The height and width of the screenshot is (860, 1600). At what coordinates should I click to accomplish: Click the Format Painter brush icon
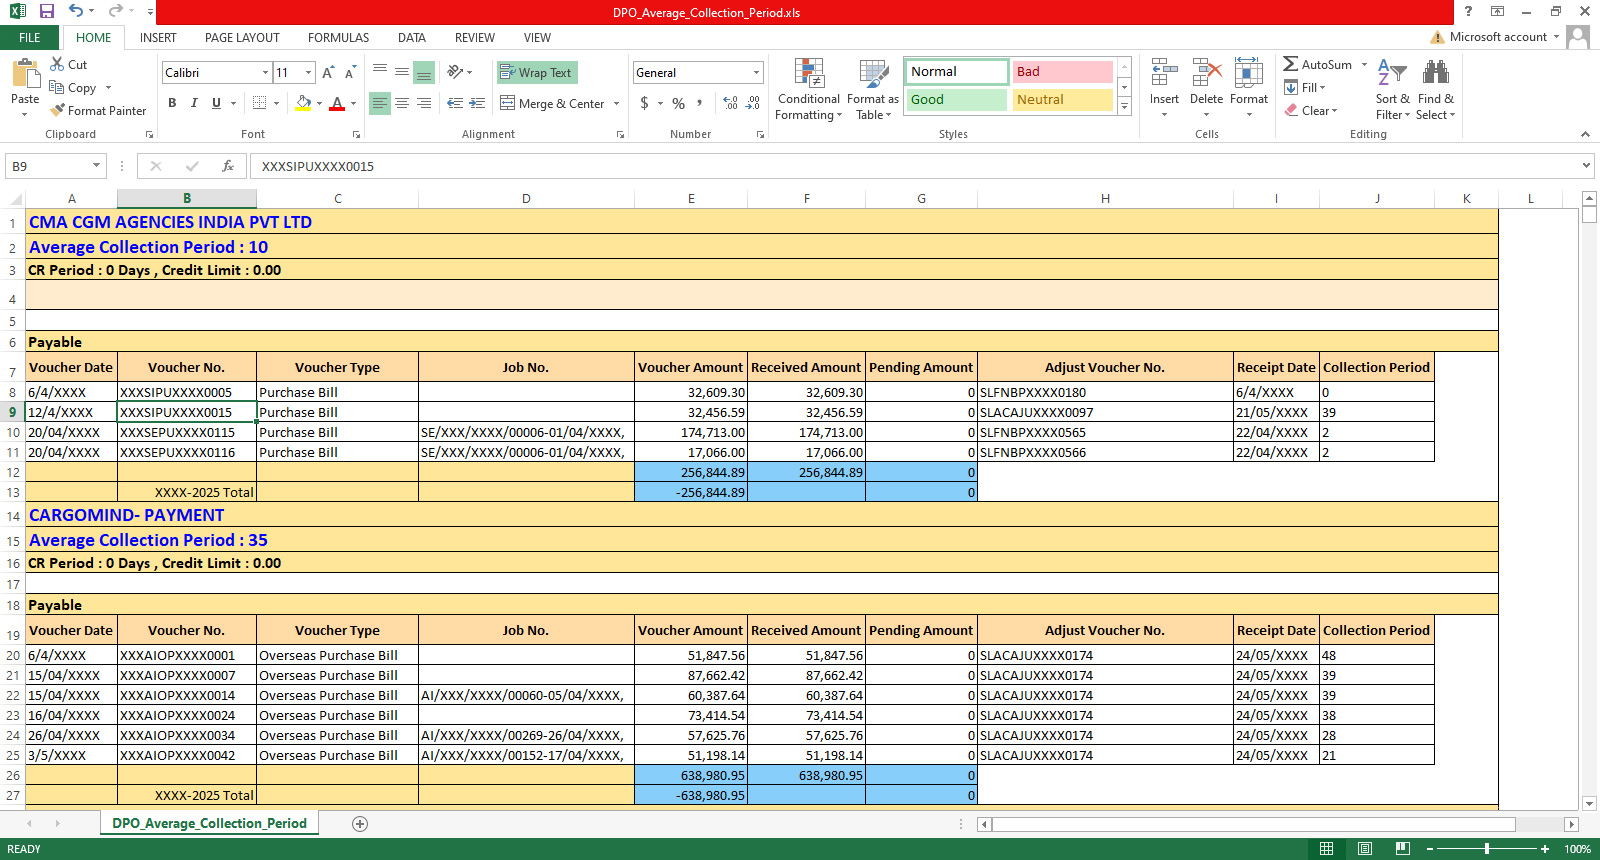click(58, 111)
